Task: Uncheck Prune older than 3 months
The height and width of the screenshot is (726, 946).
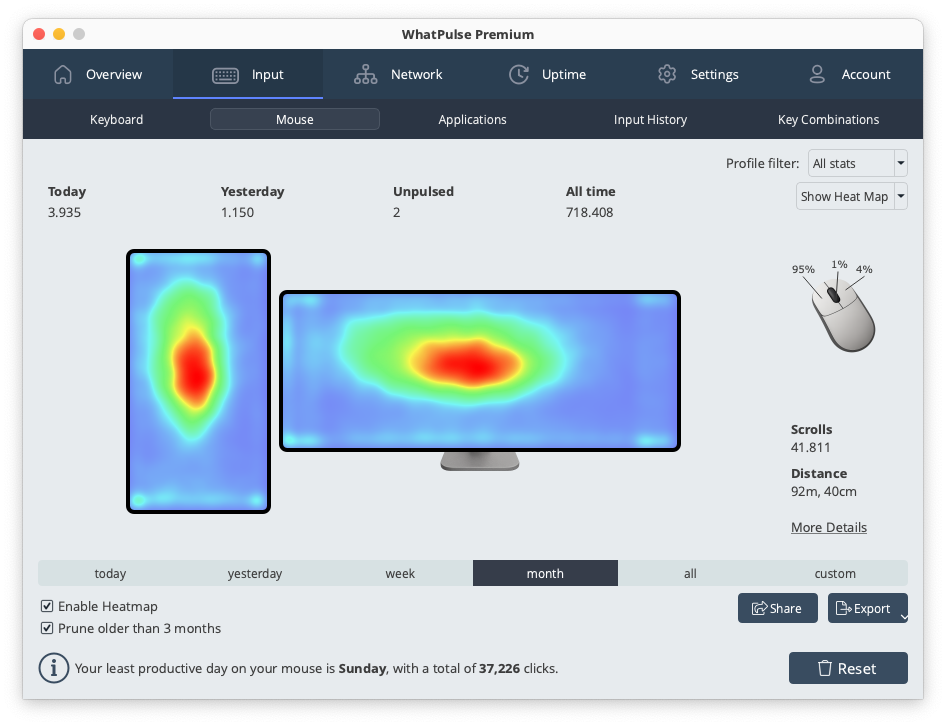Action: [x=46, y=628]
